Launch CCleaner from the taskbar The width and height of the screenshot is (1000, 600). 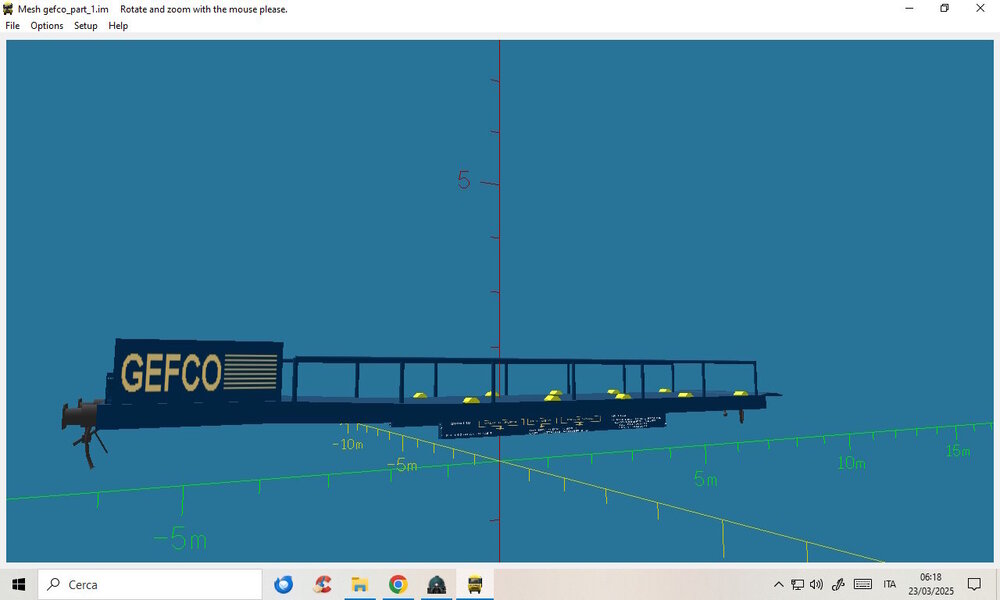[322, 584]
